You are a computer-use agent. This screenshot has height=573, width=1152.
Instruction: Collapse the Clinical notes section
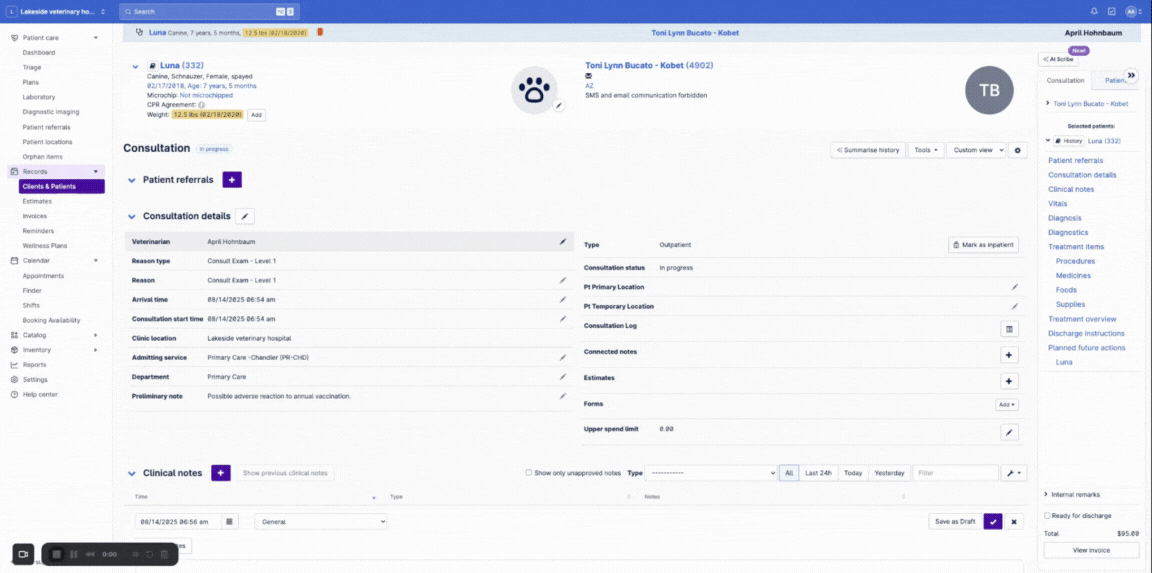132,474
